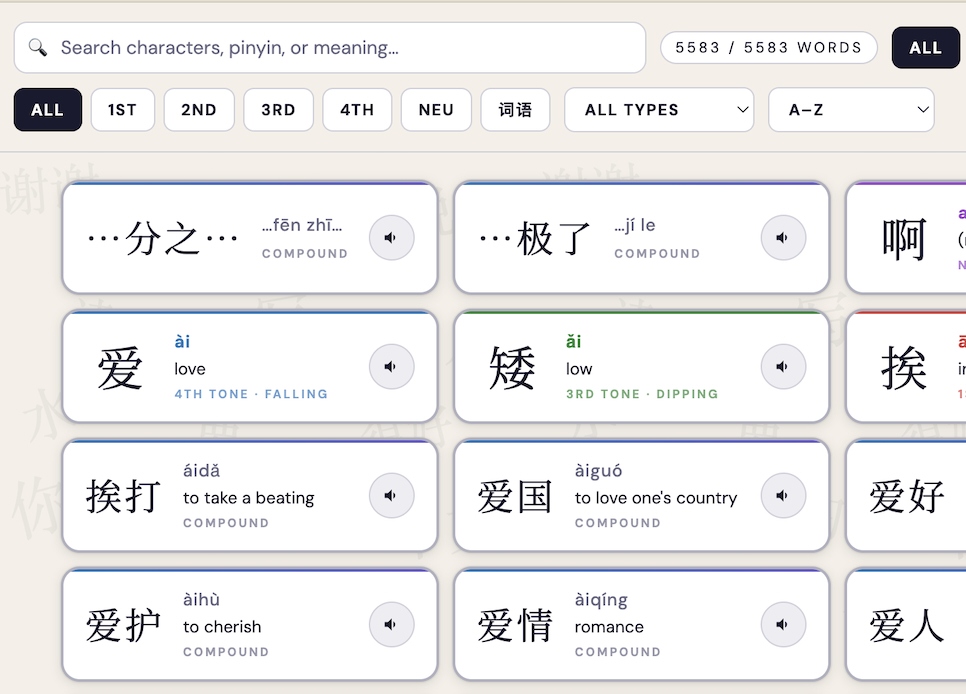Click the pinyin ǎi text

[x=574, y=341]
